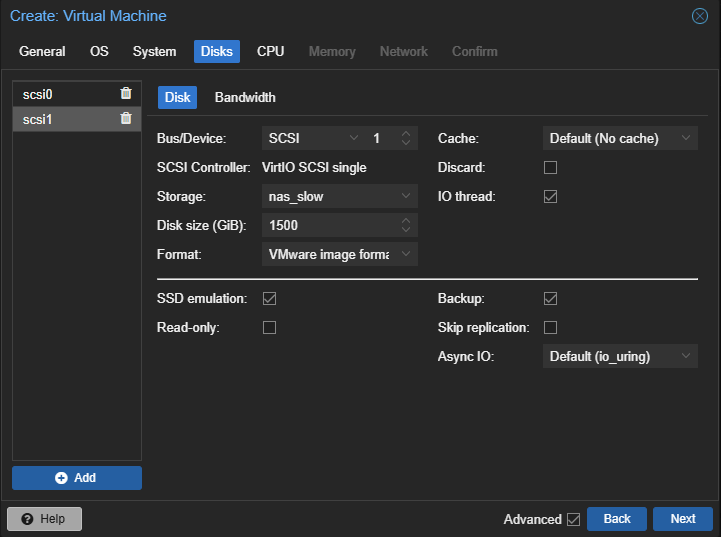Open the Async IO dropdown
The height and width of the screenshot is (537, 721).
[x=620, y=356]
